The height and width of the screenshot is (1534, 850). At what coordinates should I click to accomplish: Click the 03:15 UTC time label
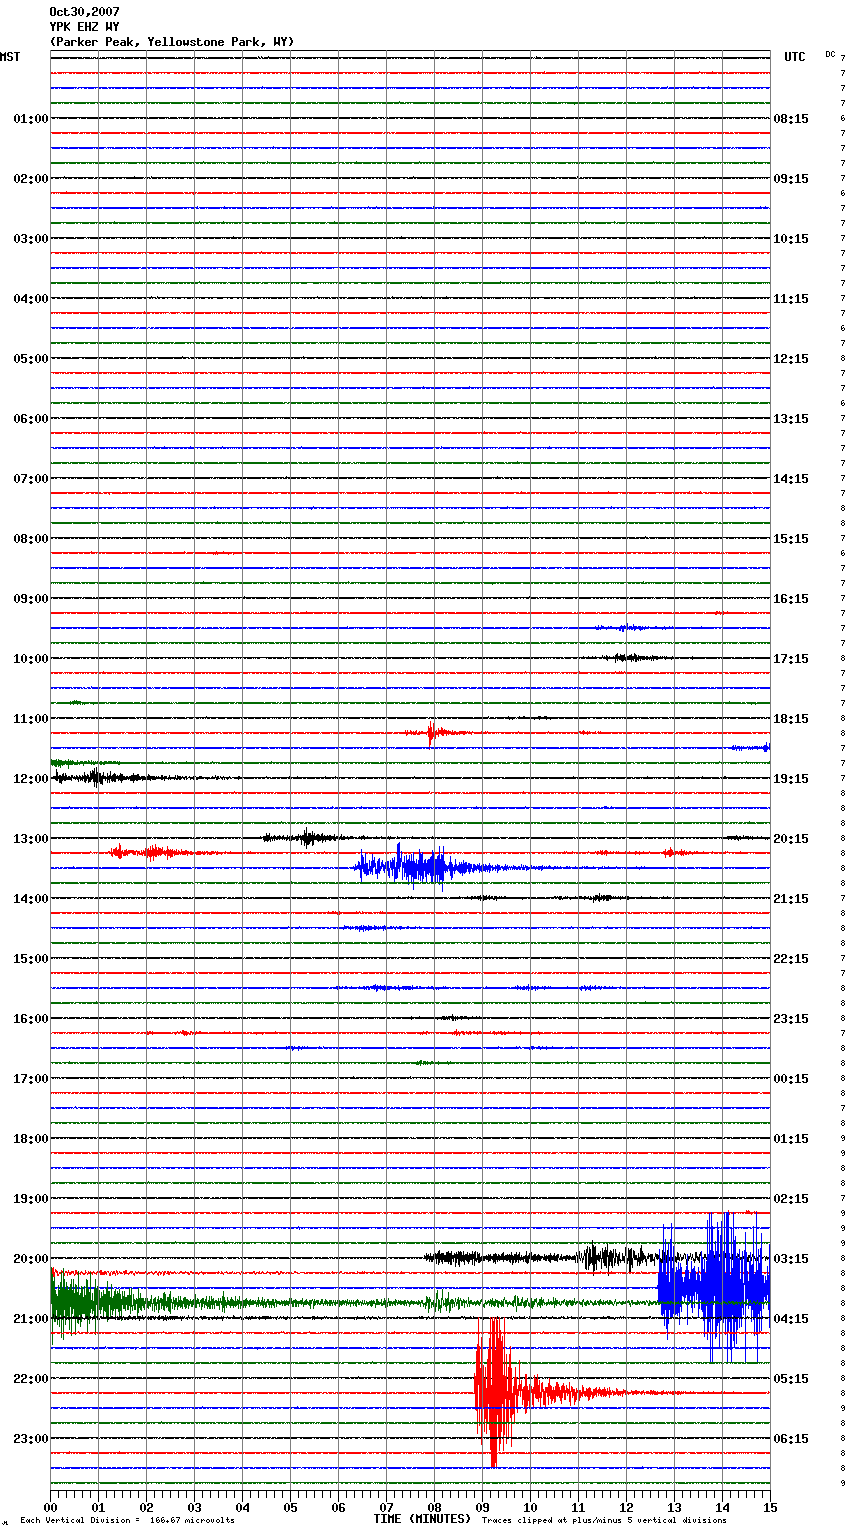pyautogui.click(x=791, y=1259)
